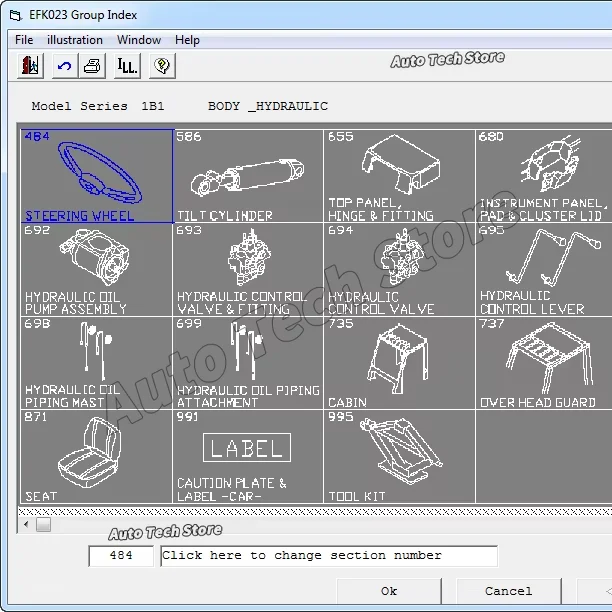Select the 655 Top Panel, Hinge & Fitting group

point(399,176)
